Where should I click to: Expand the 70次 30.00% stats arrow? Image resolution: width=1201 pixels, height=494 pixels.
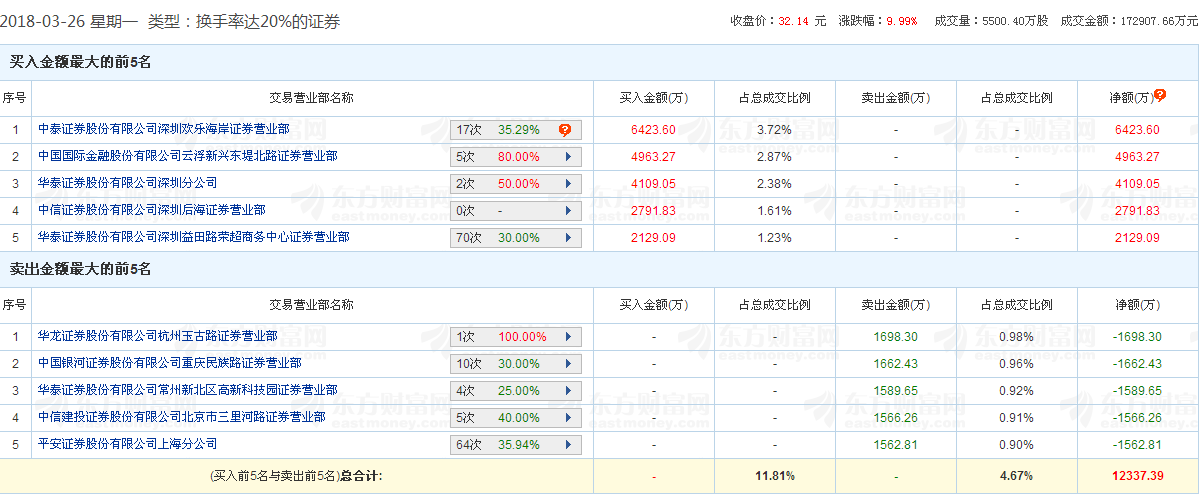click(x=568, y=238)
